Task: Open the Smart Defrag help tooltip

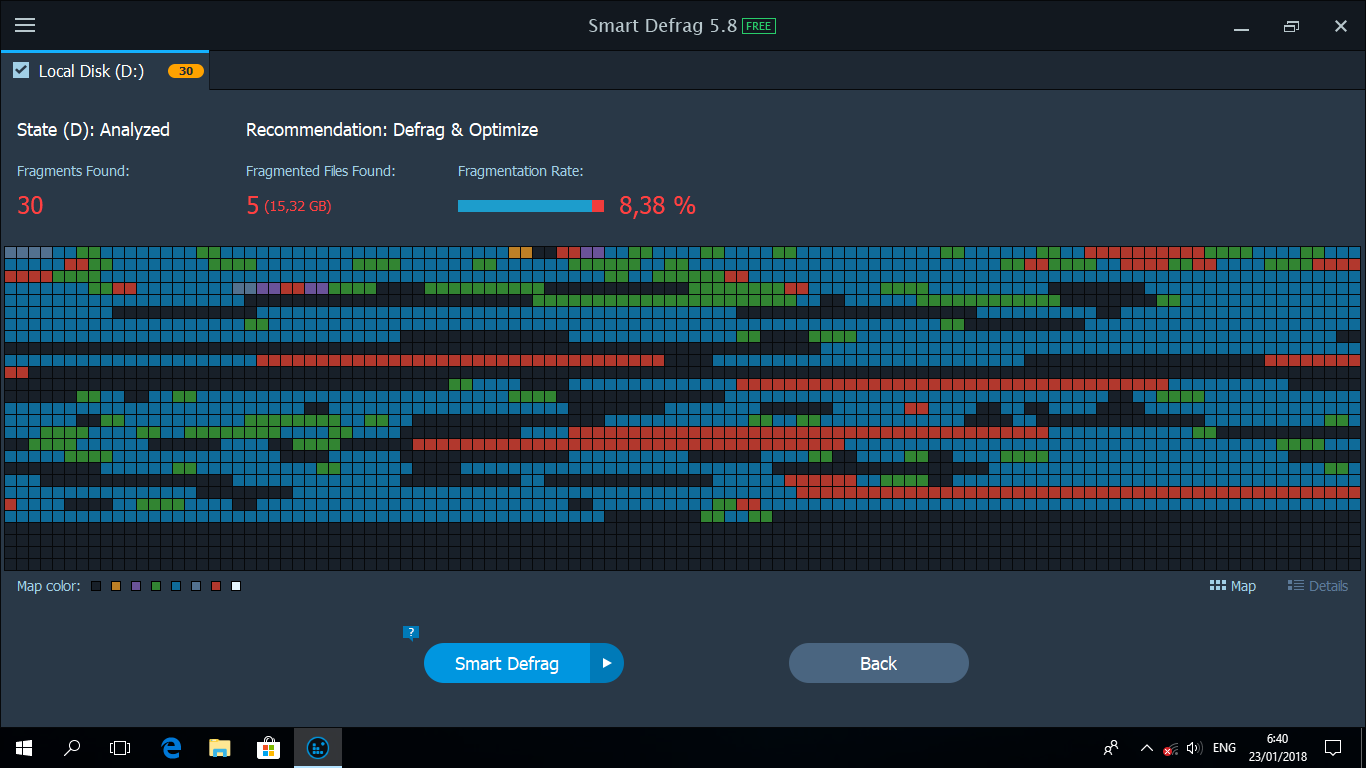Action: [410, 631]
